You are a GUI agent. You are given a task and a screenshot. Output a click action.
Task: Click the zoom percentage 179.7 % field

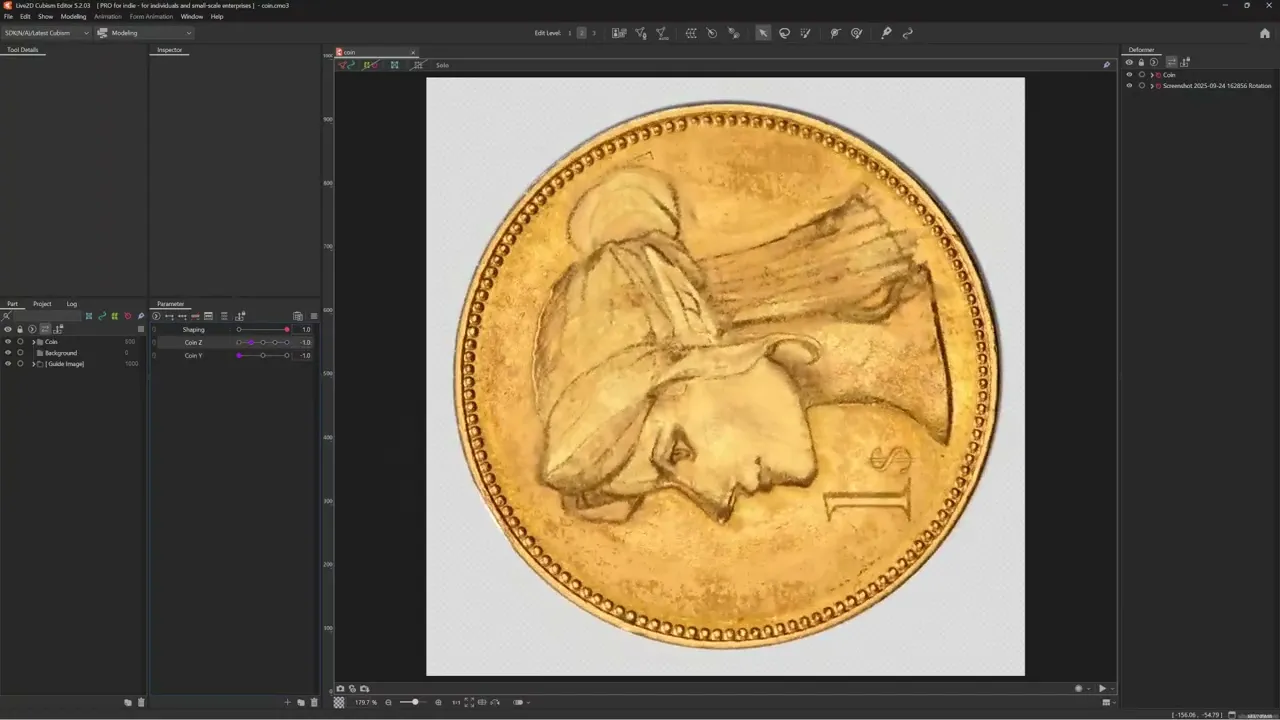click(x=365, y=702)
